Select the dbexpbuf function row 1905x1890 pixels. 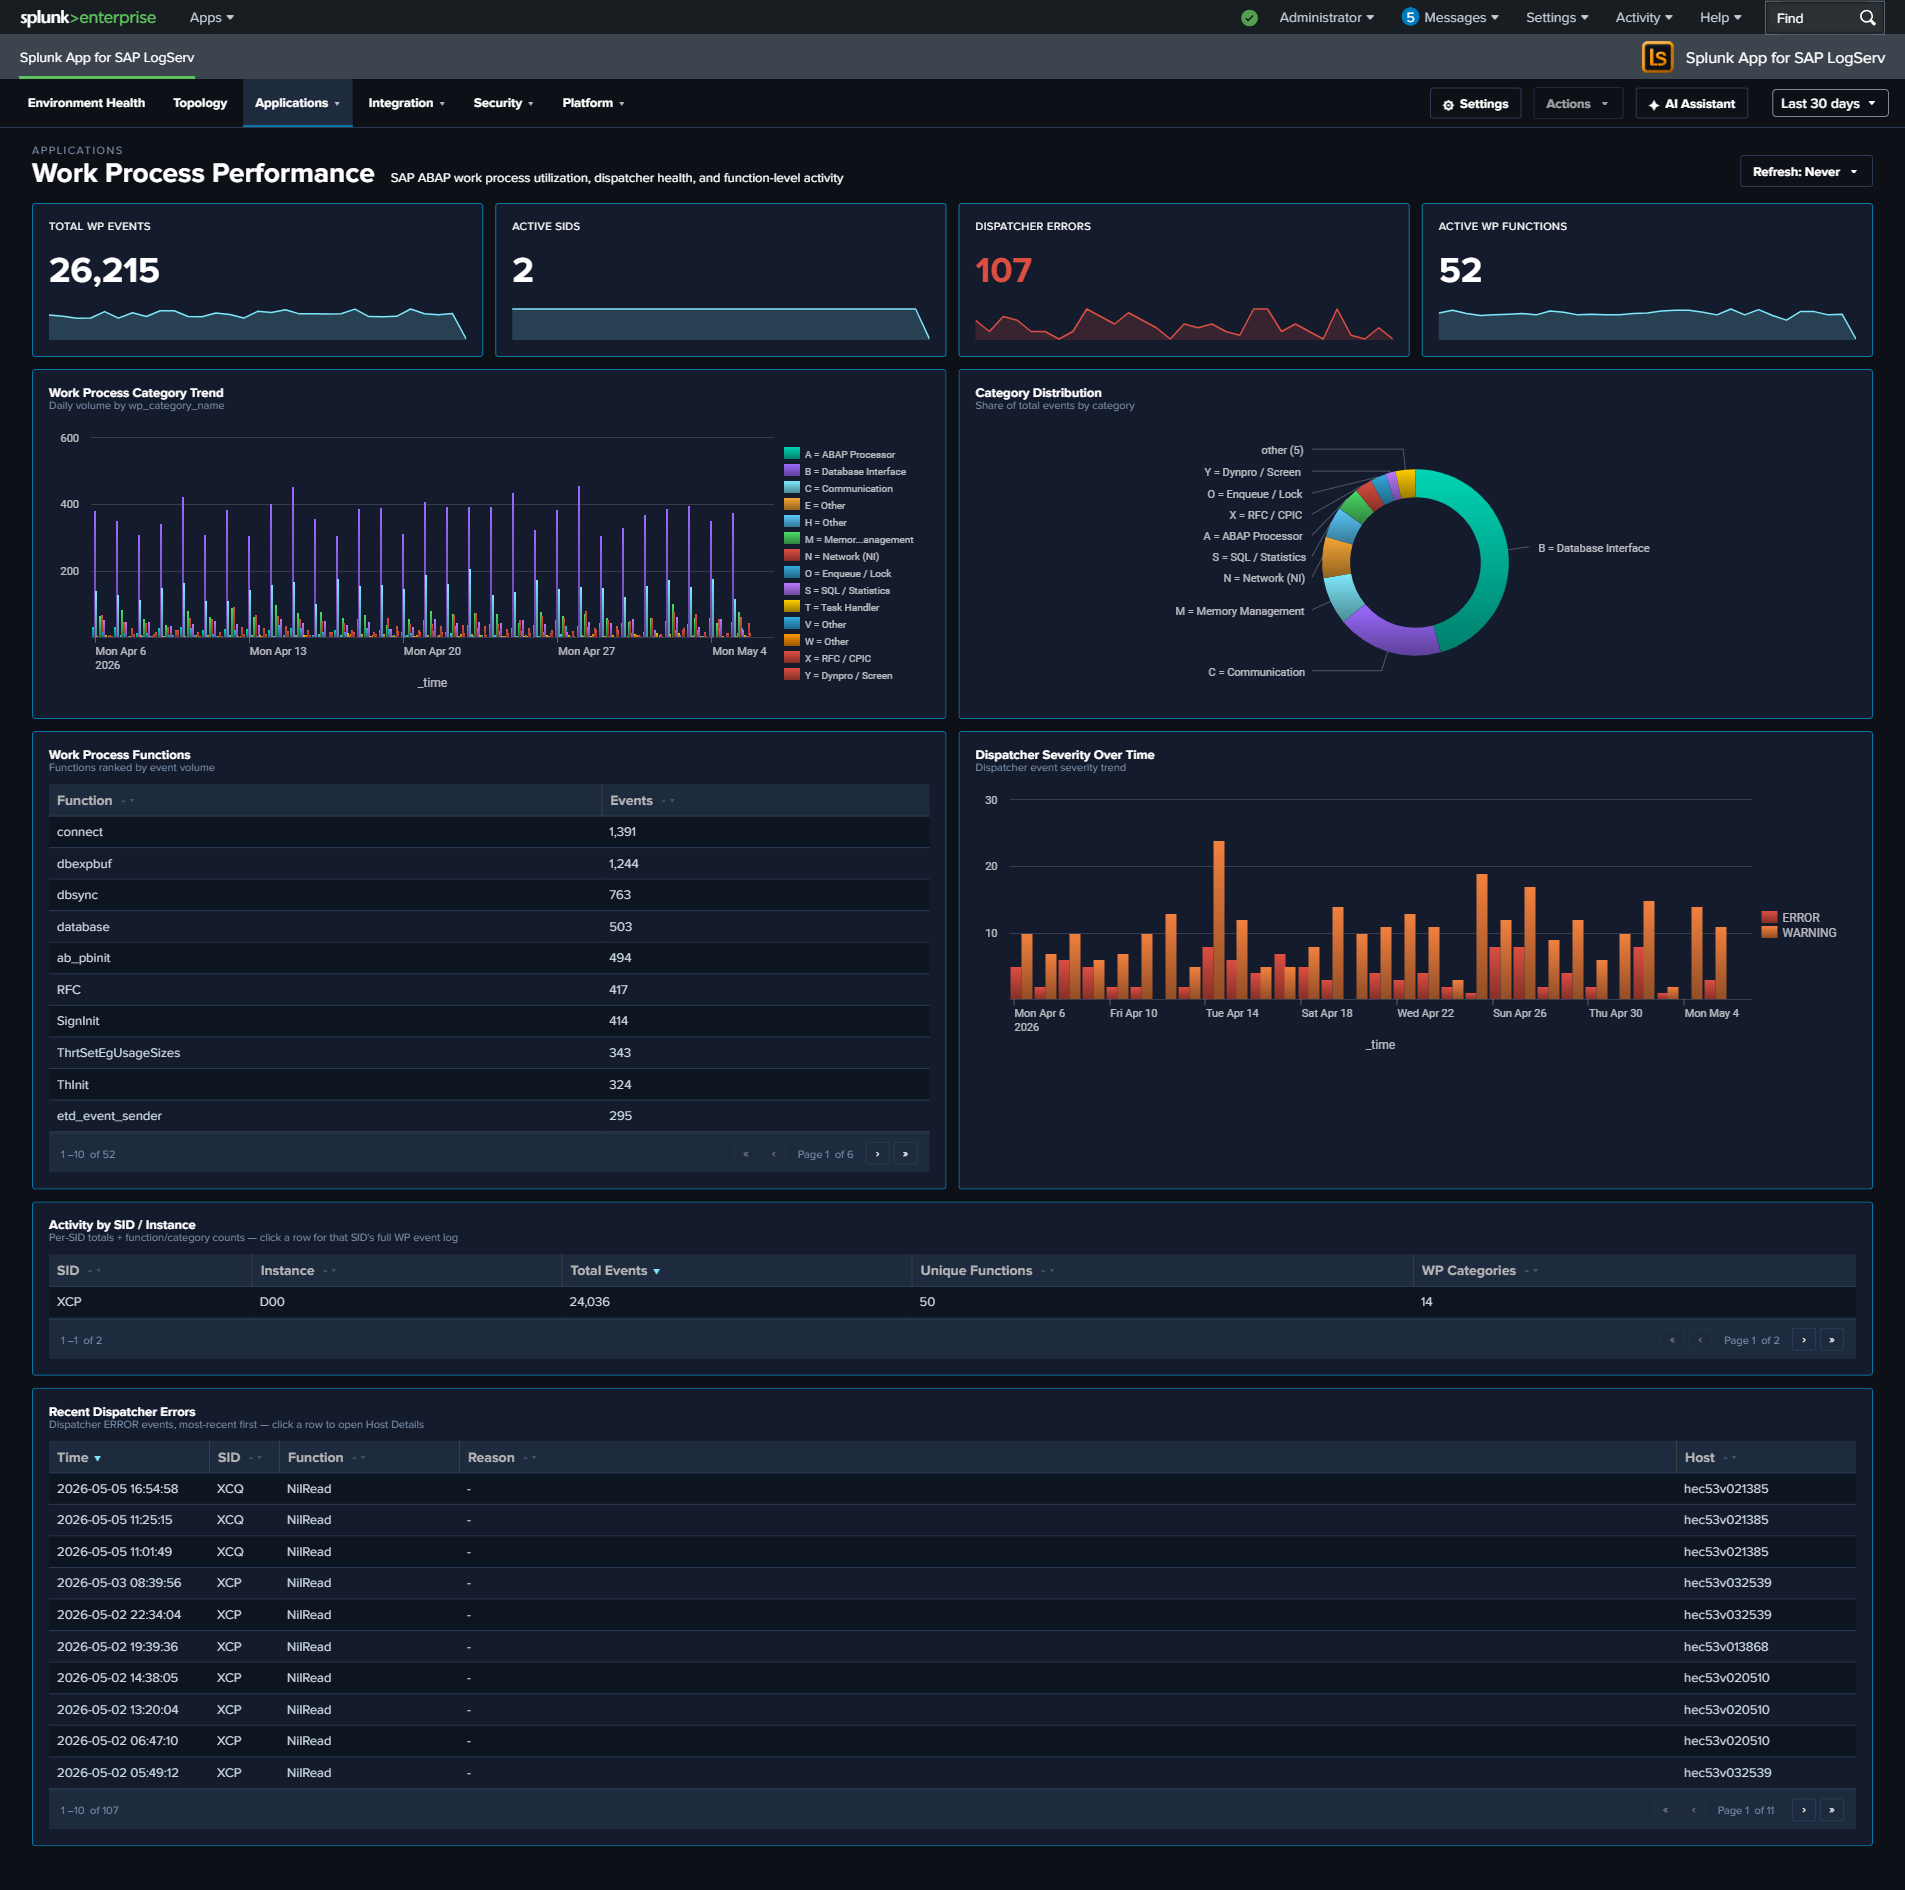pyautogui.click(x=489, y=863)
